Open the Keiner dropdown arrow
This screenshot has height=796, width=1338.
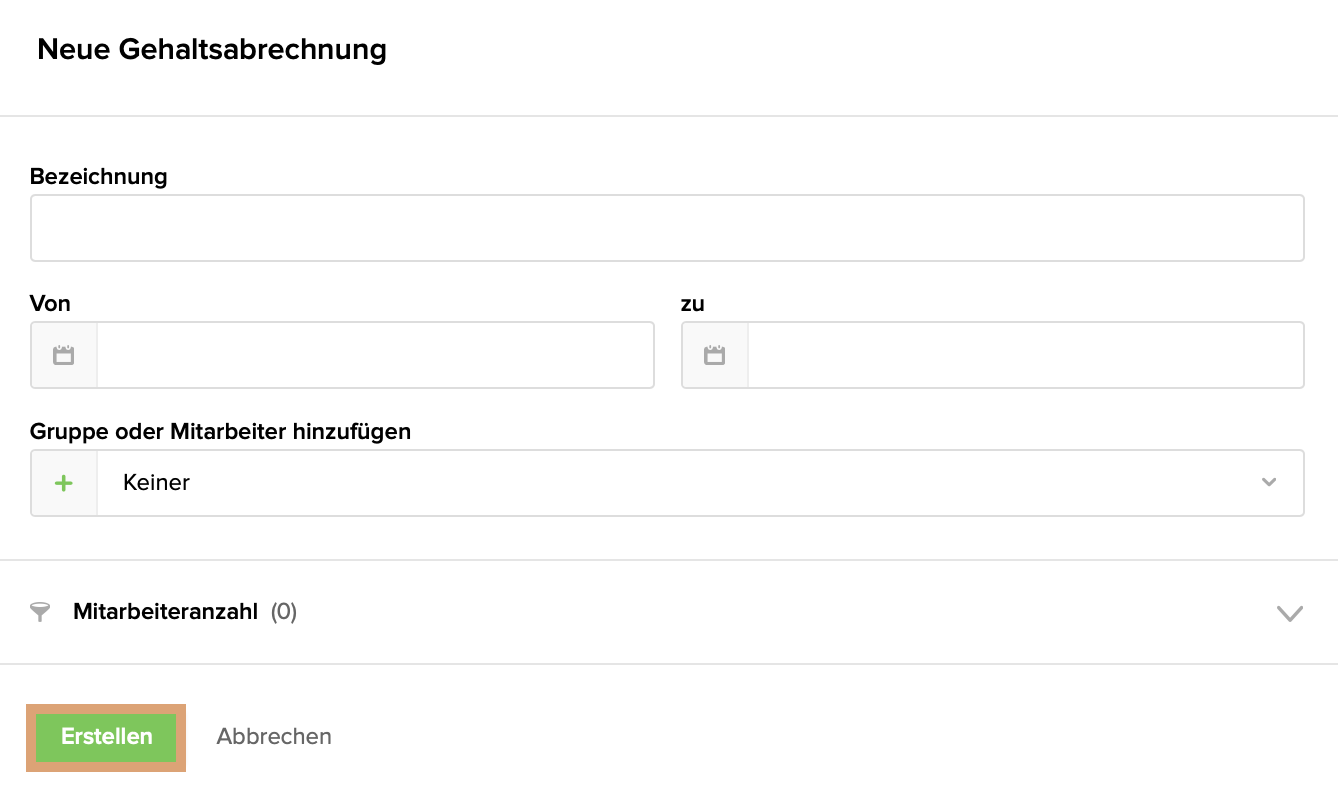click(1269, 483)
